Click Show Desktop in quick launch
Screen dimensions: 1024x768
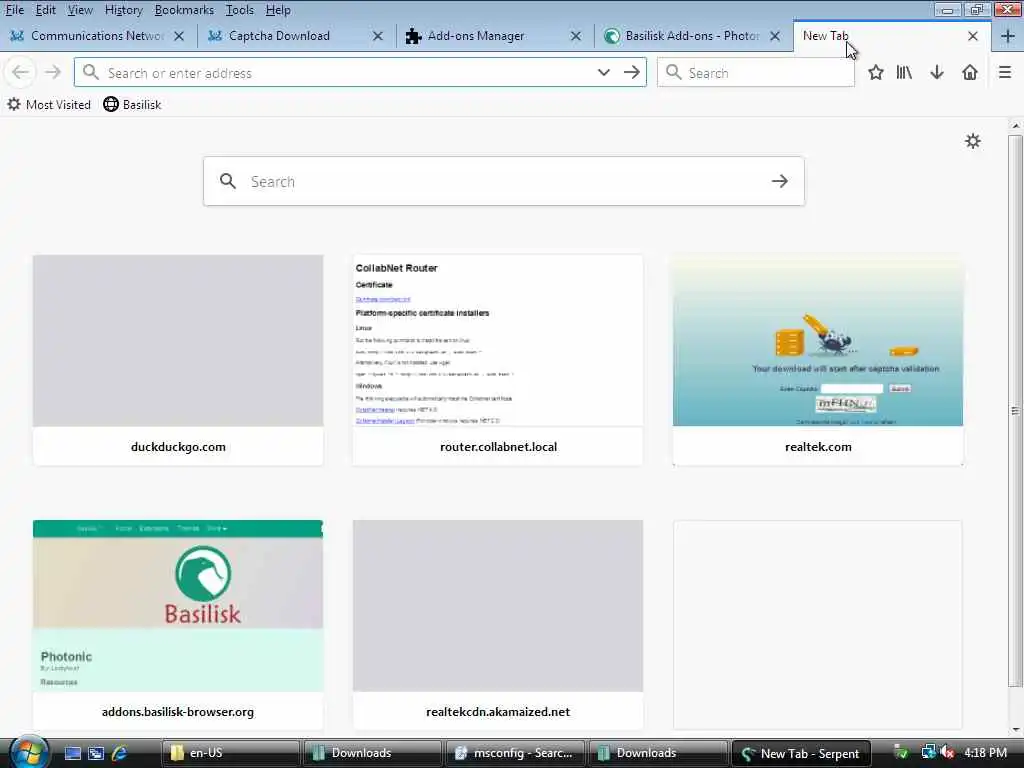pos(72,753)
